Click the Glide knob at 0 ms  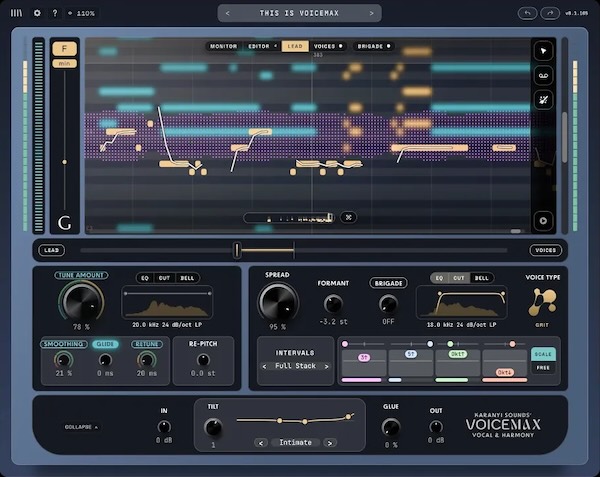[x=105, y=360]
